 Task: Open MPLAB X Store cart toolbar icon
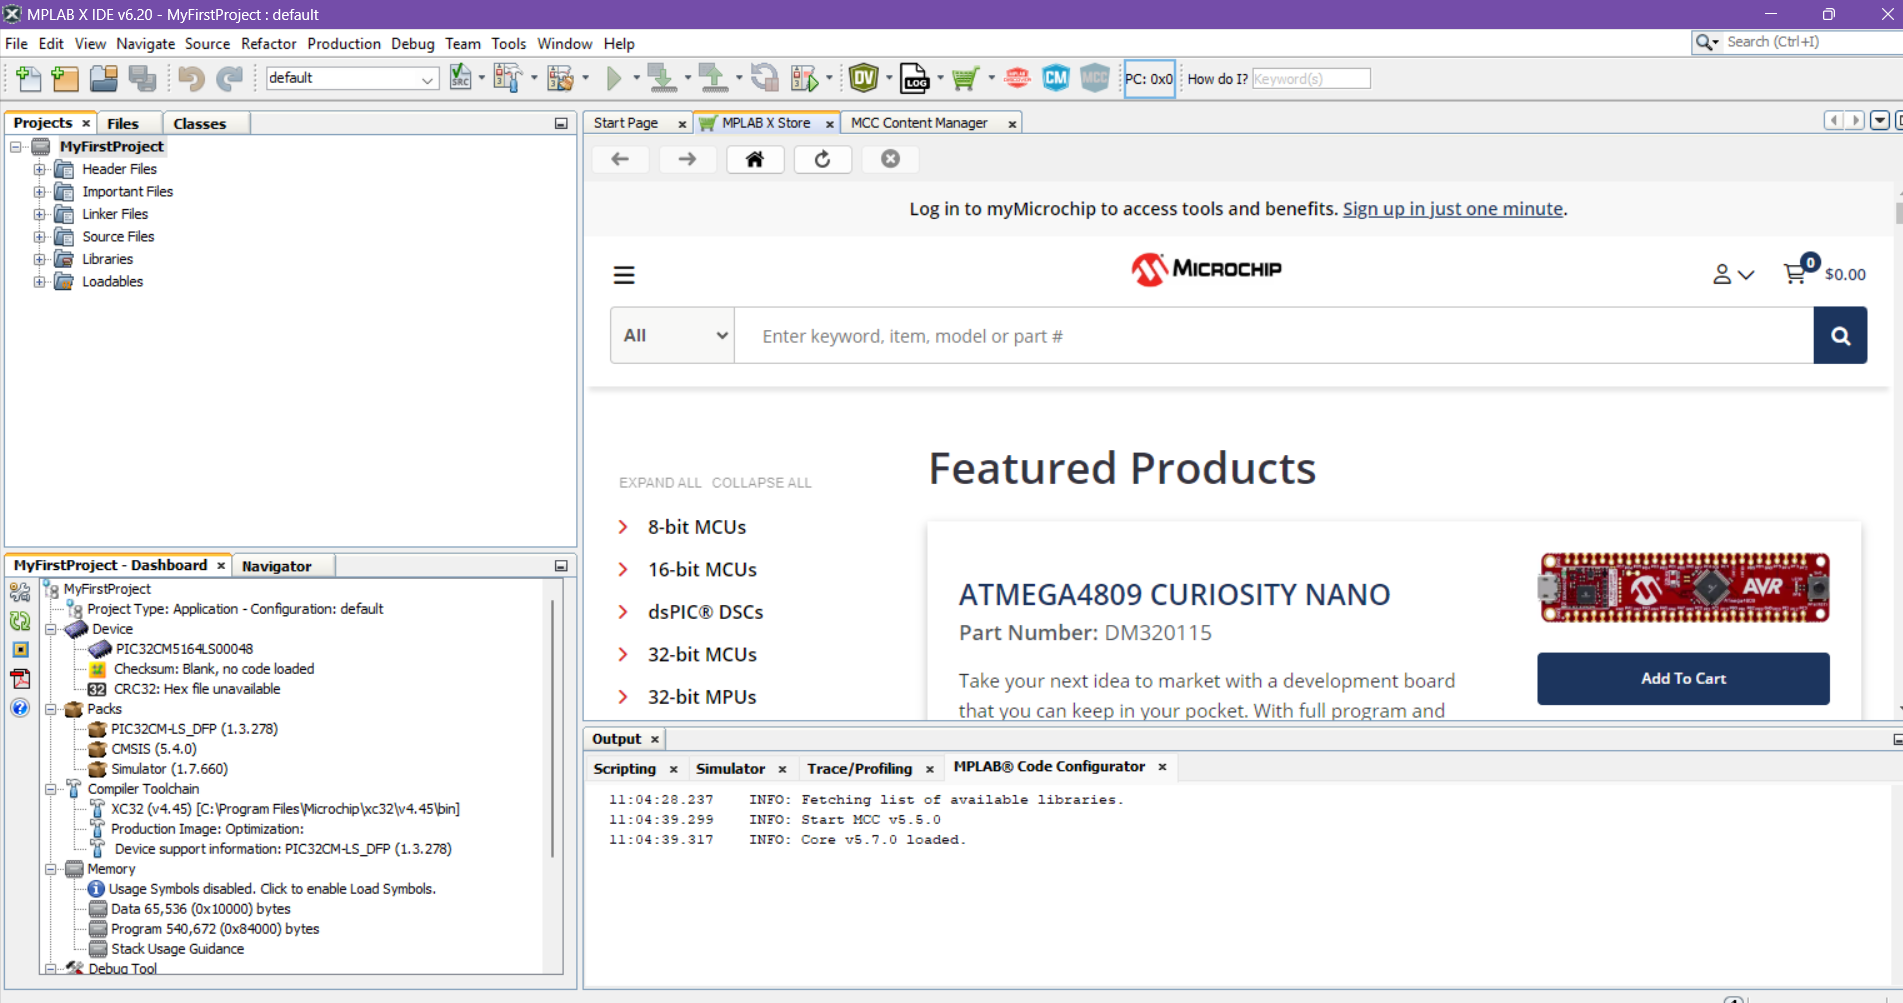(965, 78)
